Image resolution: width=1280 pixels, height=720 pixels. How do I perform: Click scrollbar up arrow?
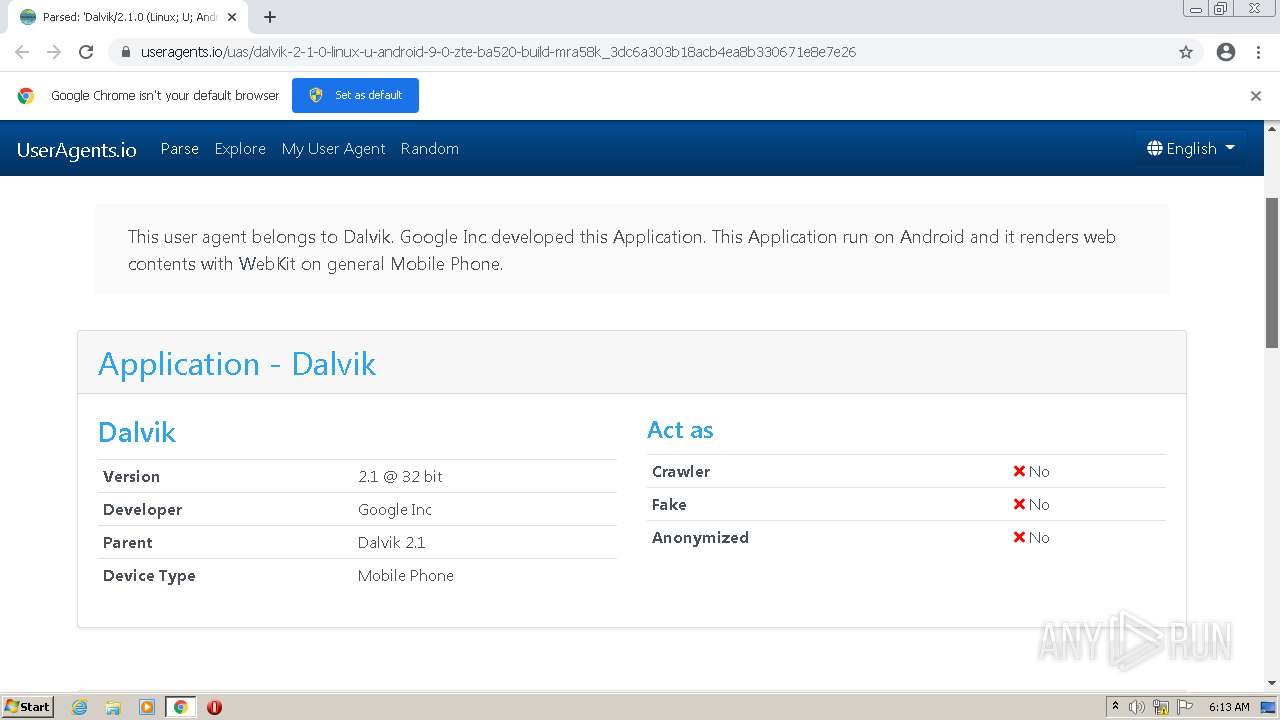pos(1272,128)
